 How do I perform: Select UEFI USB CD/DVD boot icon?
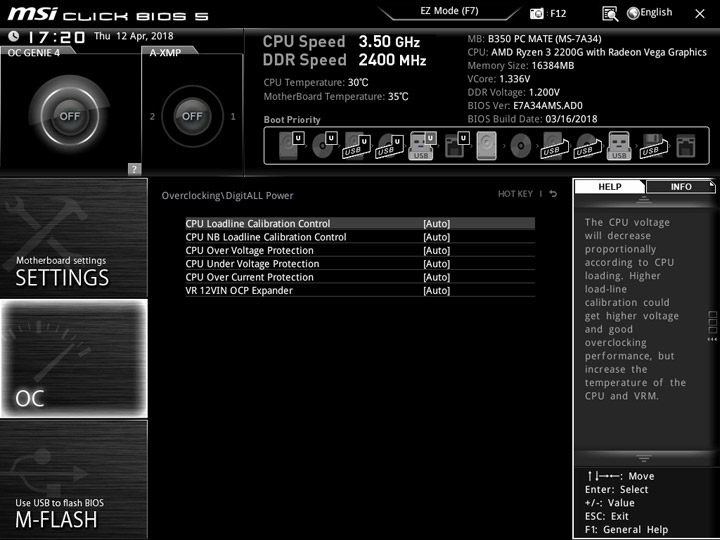(x=389, y=146)
